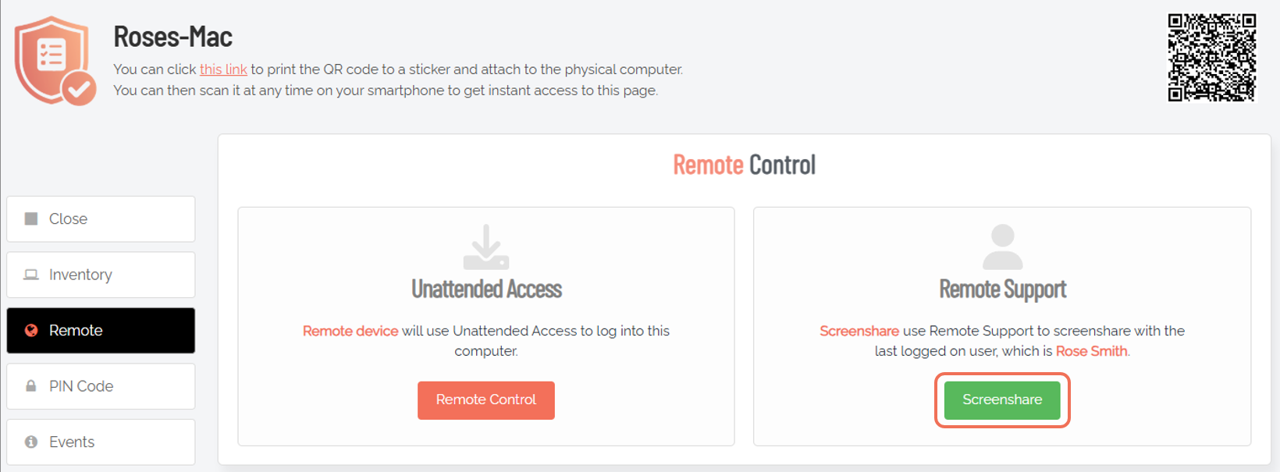The height and width of the screenshot is (472, 1280).
Task: Start a session with the green Screenshare button
Action: click(1002, 400)
